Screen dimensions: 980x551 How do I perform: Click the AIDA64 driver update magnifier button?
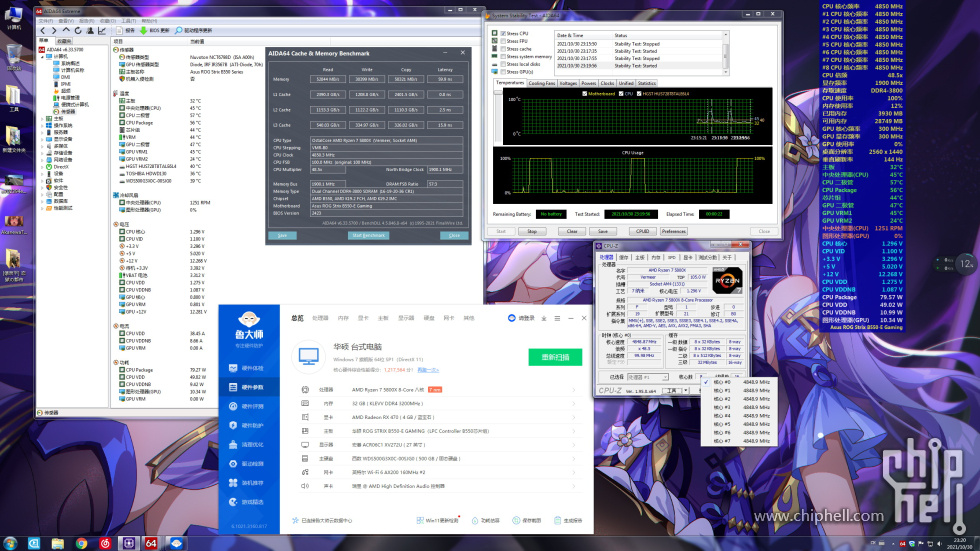click(x=194, y=30)
